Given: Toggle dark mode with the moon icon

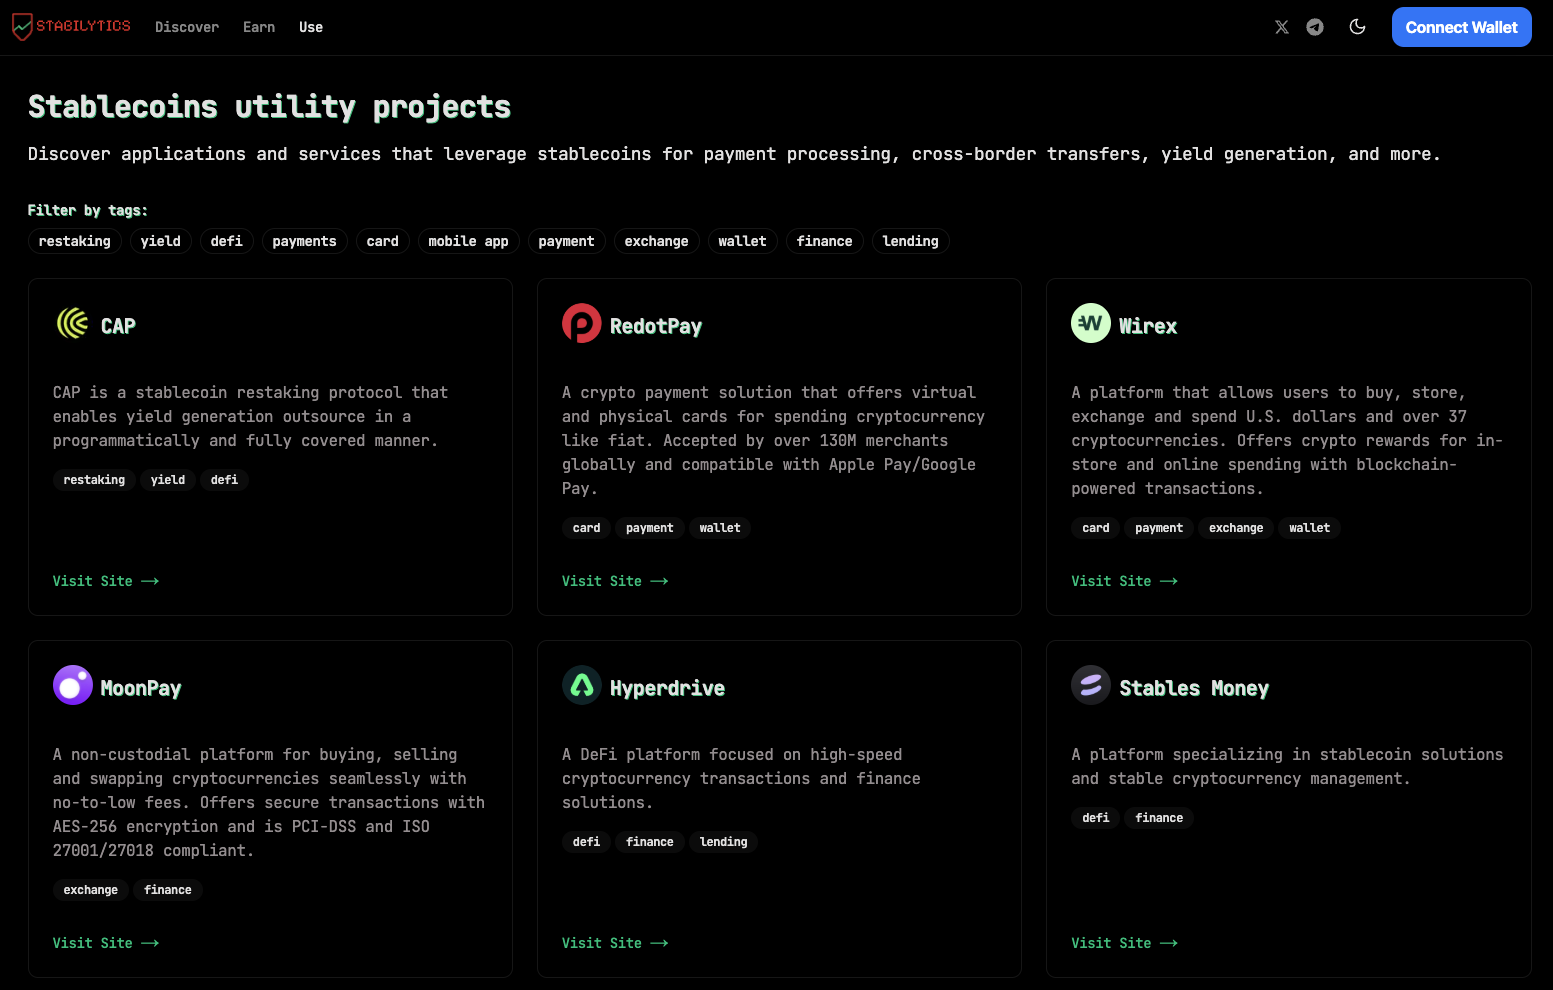Looking at the screenshot, I should 1357,27.
